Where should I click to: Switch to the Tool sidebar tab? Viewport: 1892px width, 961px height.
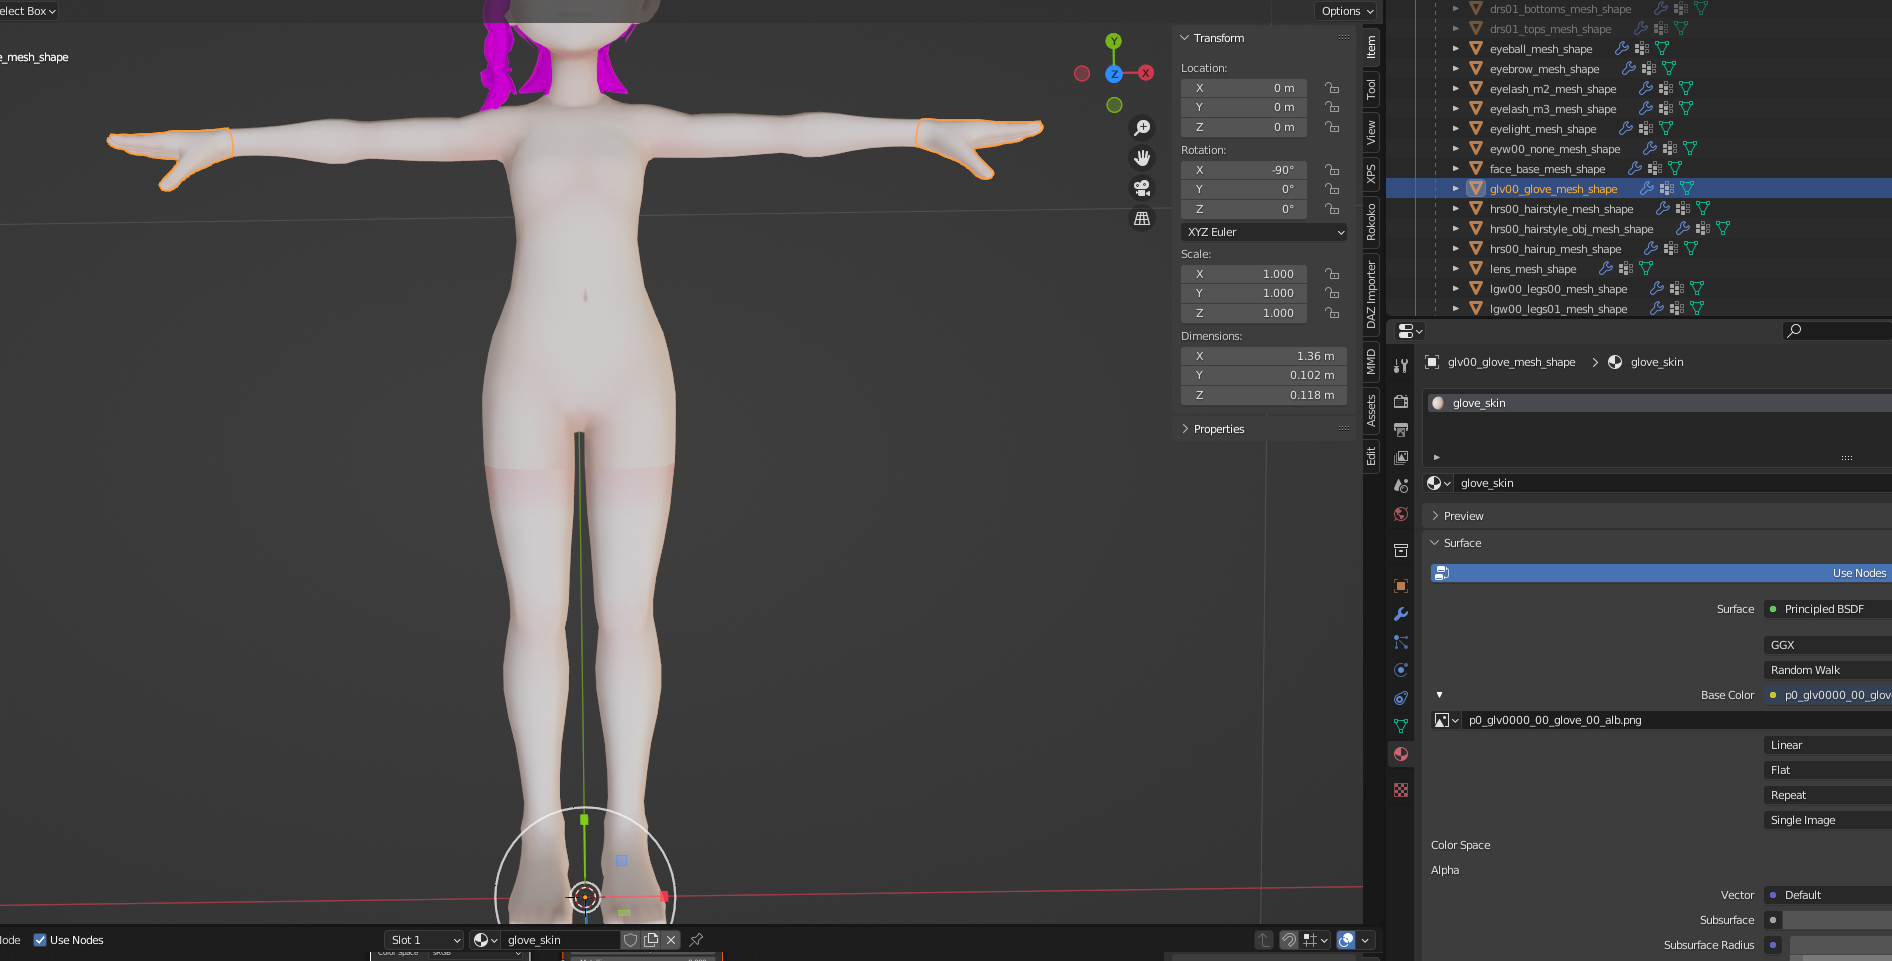[x=1371, y=88]
